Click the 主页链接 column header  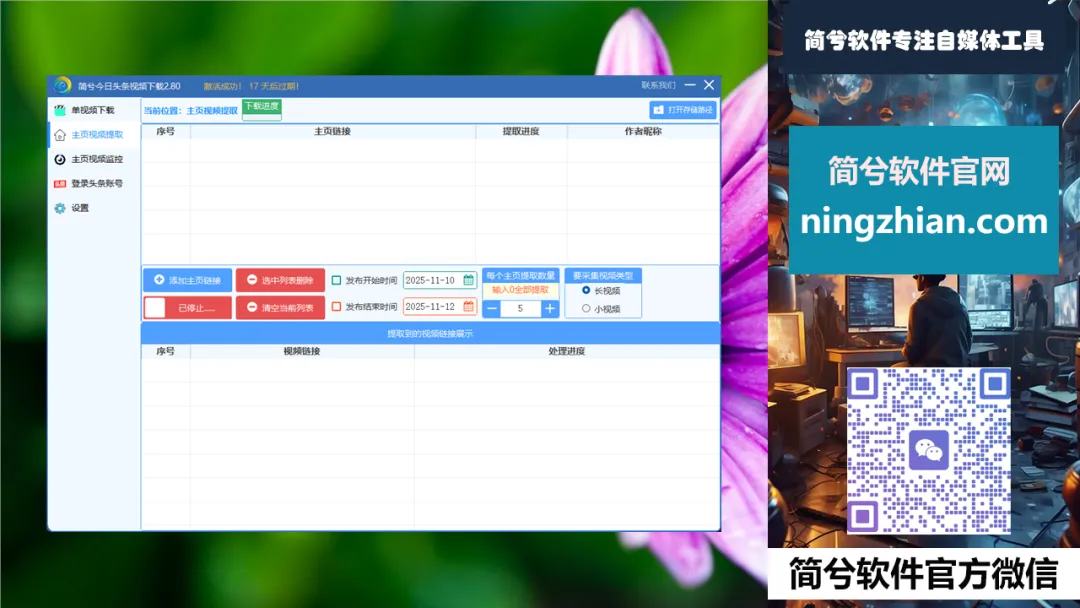click(x=333, y=132)
